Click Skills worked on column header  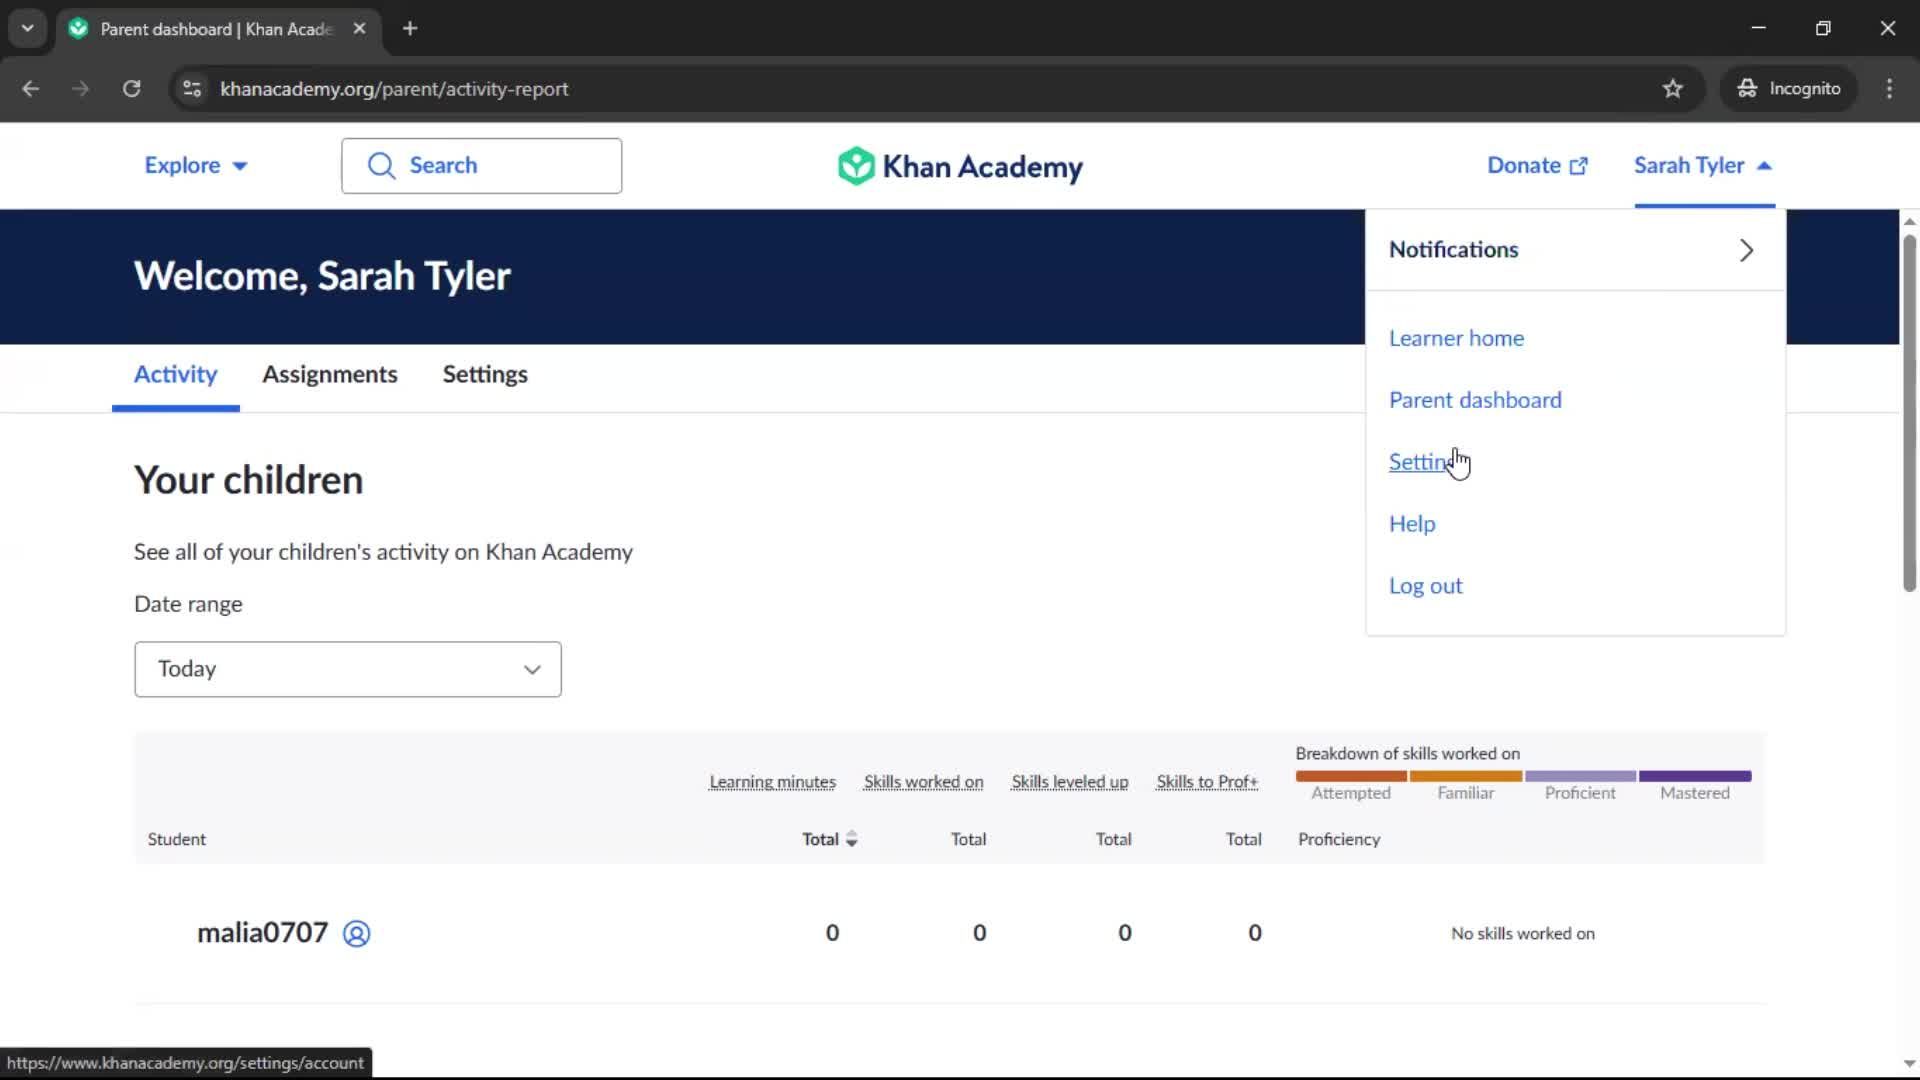(923, 782)
